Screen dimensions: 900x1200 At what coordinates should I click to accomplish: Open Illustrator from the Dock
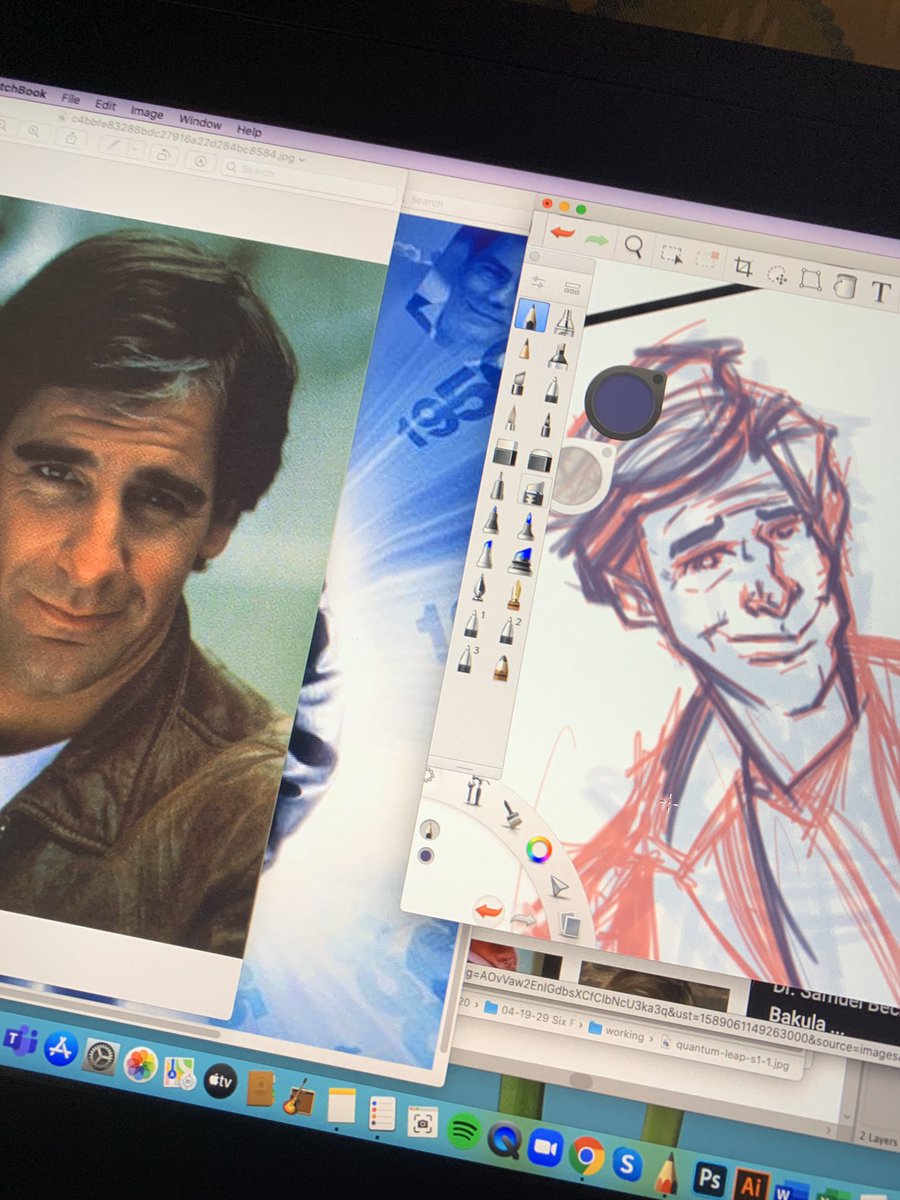tap(753, 1186)
